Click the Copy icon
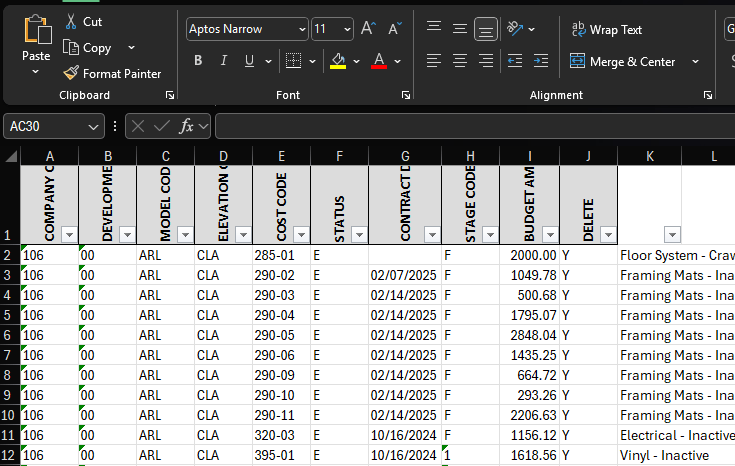The width and height of the screenshot is (735, 466). click(x=71, y=47)
